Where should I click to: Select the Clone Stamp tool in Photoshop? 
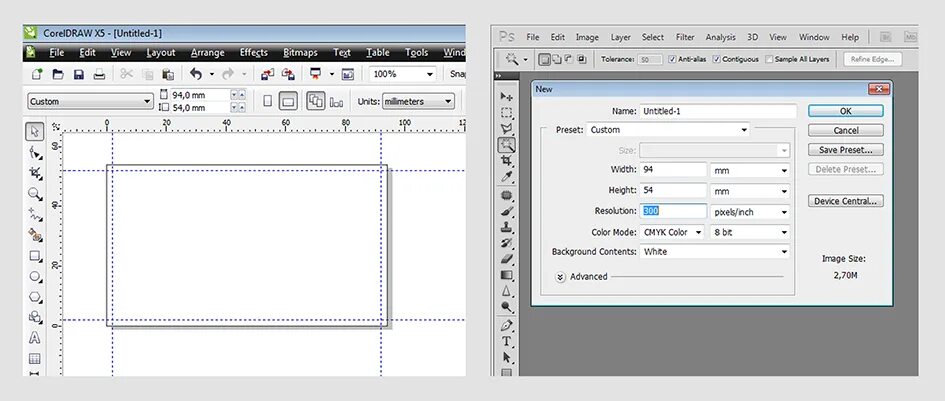(x=507, y=227)
